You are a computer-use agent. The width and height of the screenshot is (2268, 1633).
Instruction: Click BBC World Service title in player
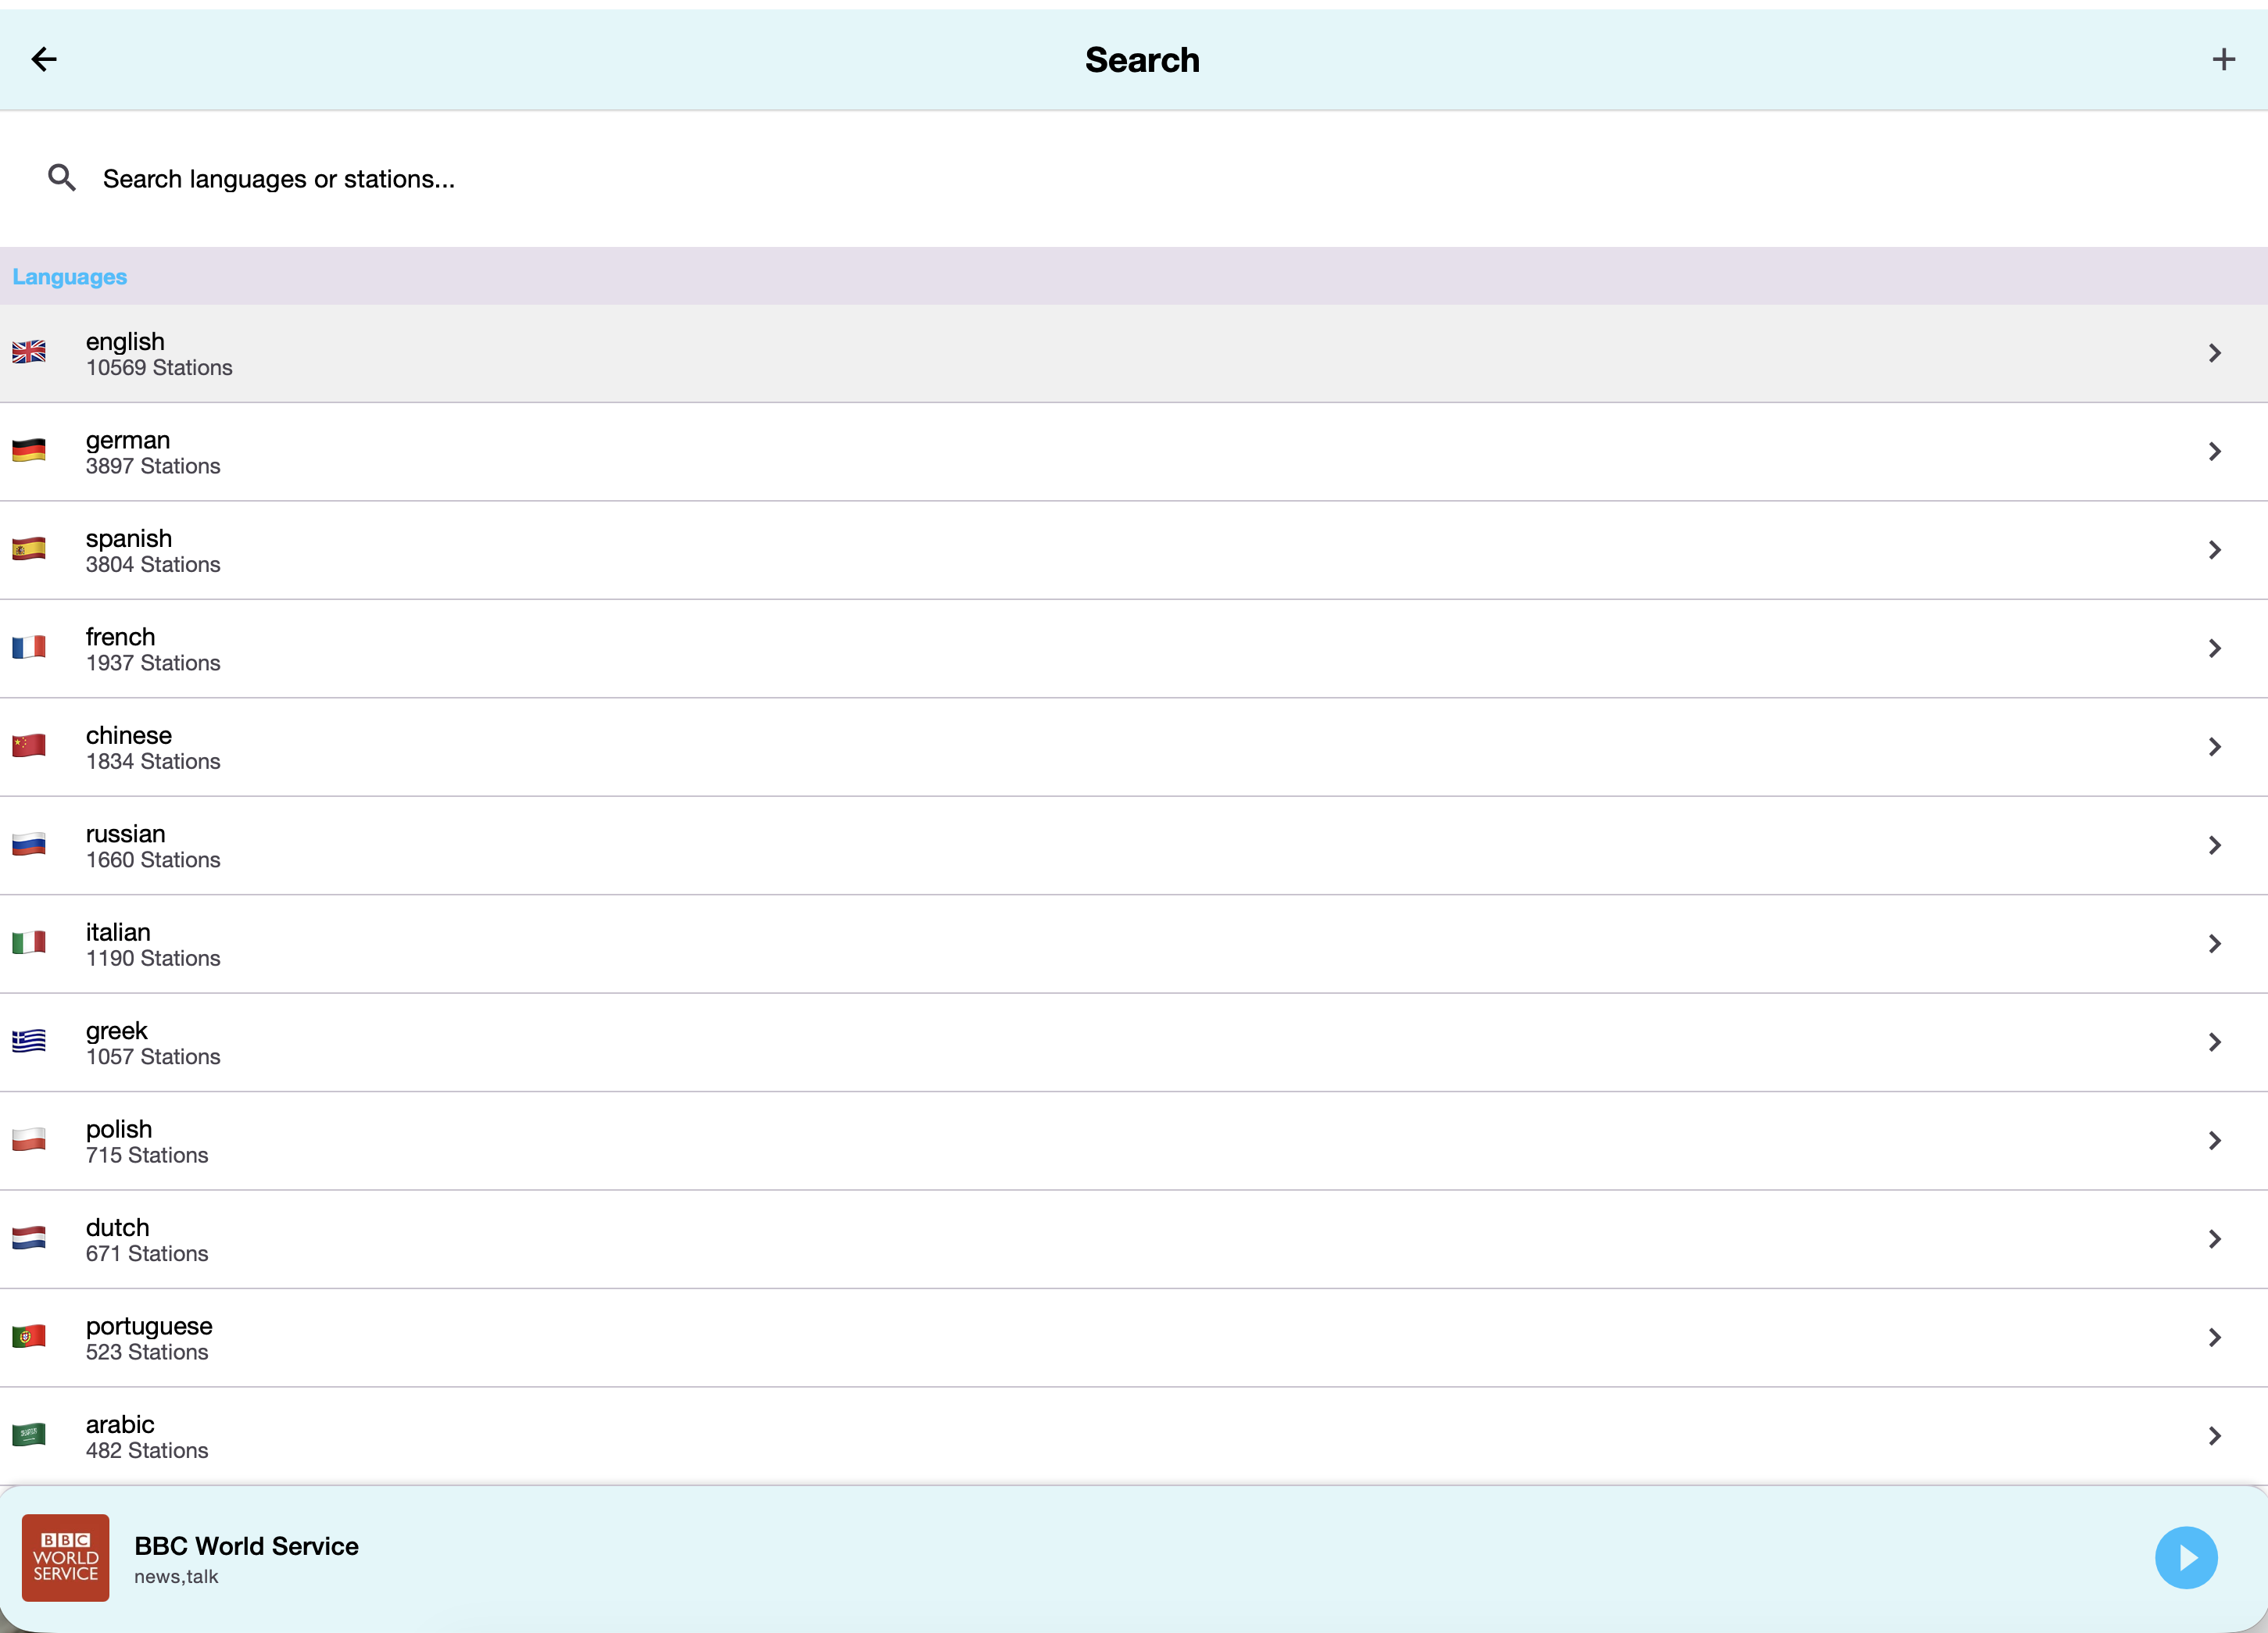(246, 1545)
